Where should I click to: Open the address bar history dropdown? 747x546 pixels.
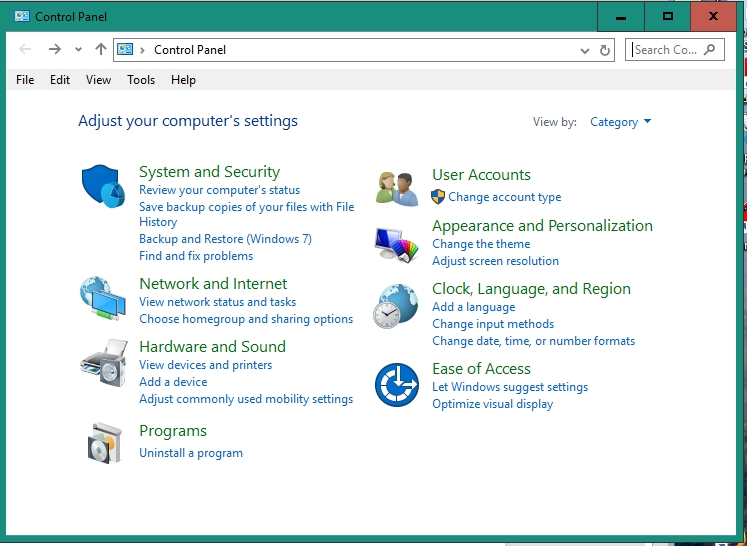tap(585, 51)
